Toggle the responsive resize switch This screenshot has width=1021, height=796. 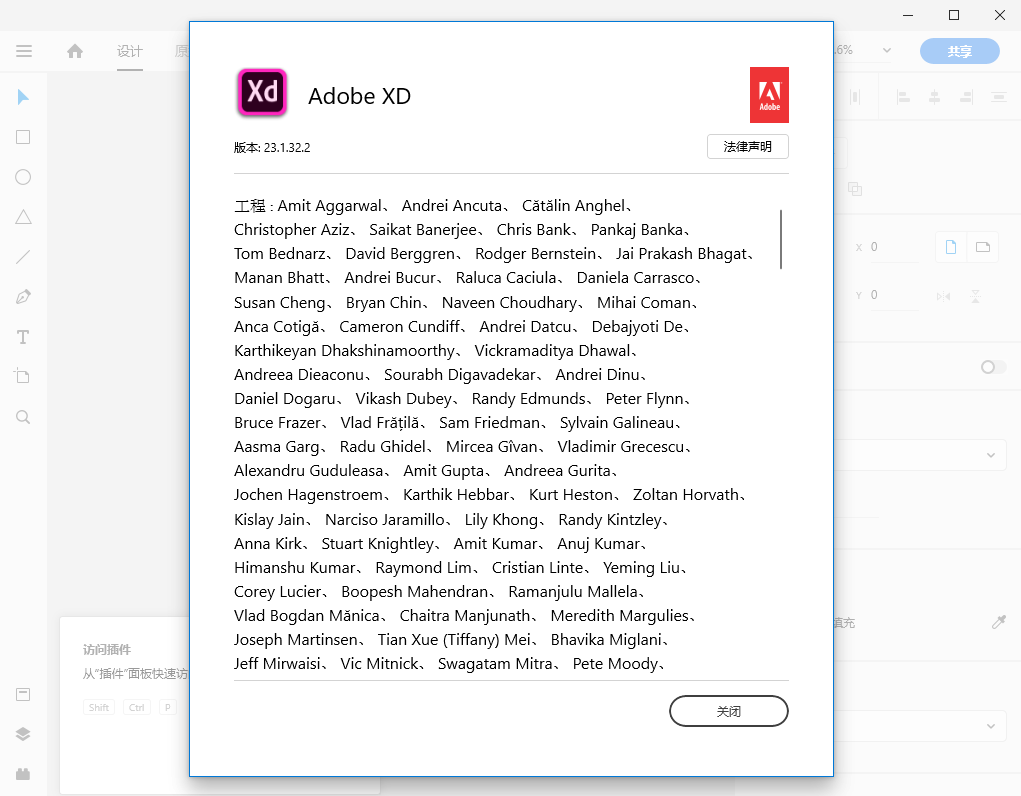pyautogui.click(x=992, y=367)
